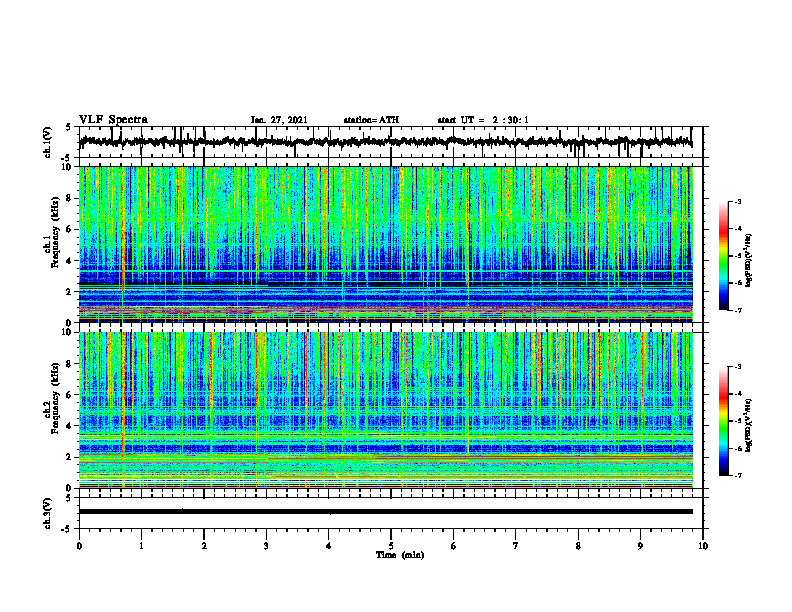The width and height of the screenshot is (792, 612).
Task: Click the ch.1 voltage waveform trace panel
Action: [x=391, y=142]
